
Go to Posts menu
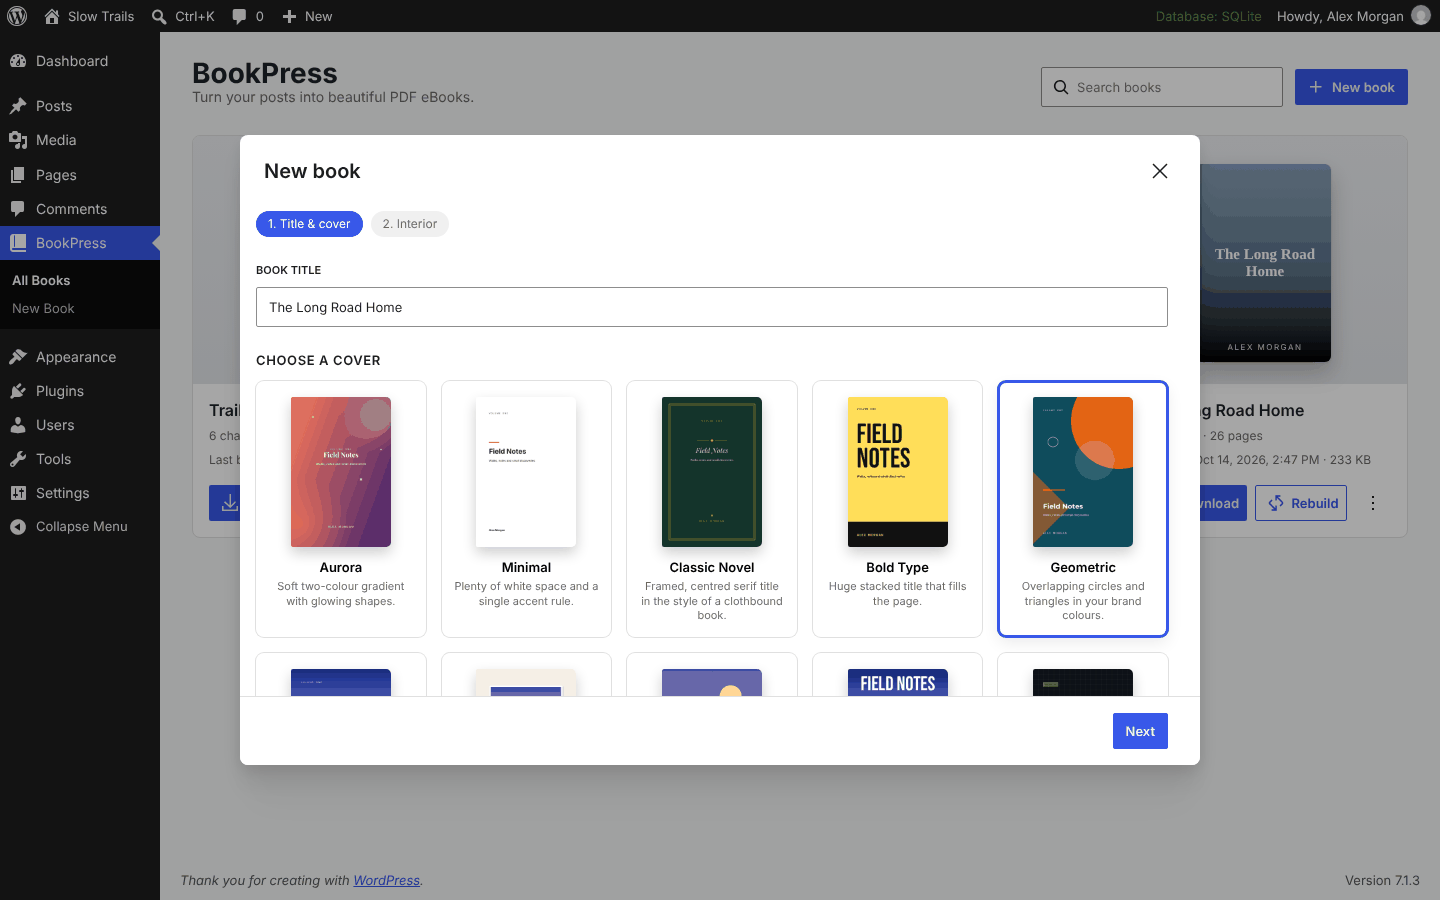coord(80,106)
